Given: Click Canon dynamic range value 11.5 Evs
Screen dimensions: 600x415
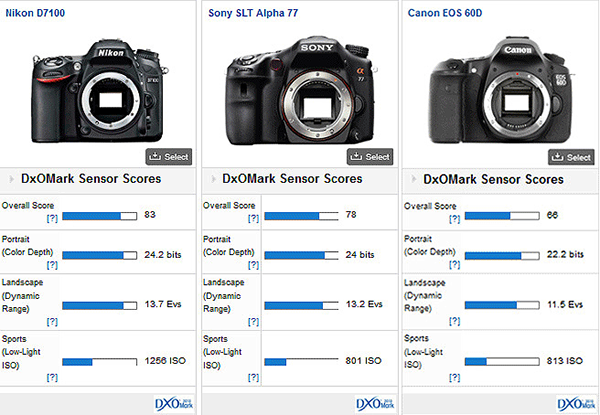Looking at the screenshot, I should (565, 305).
